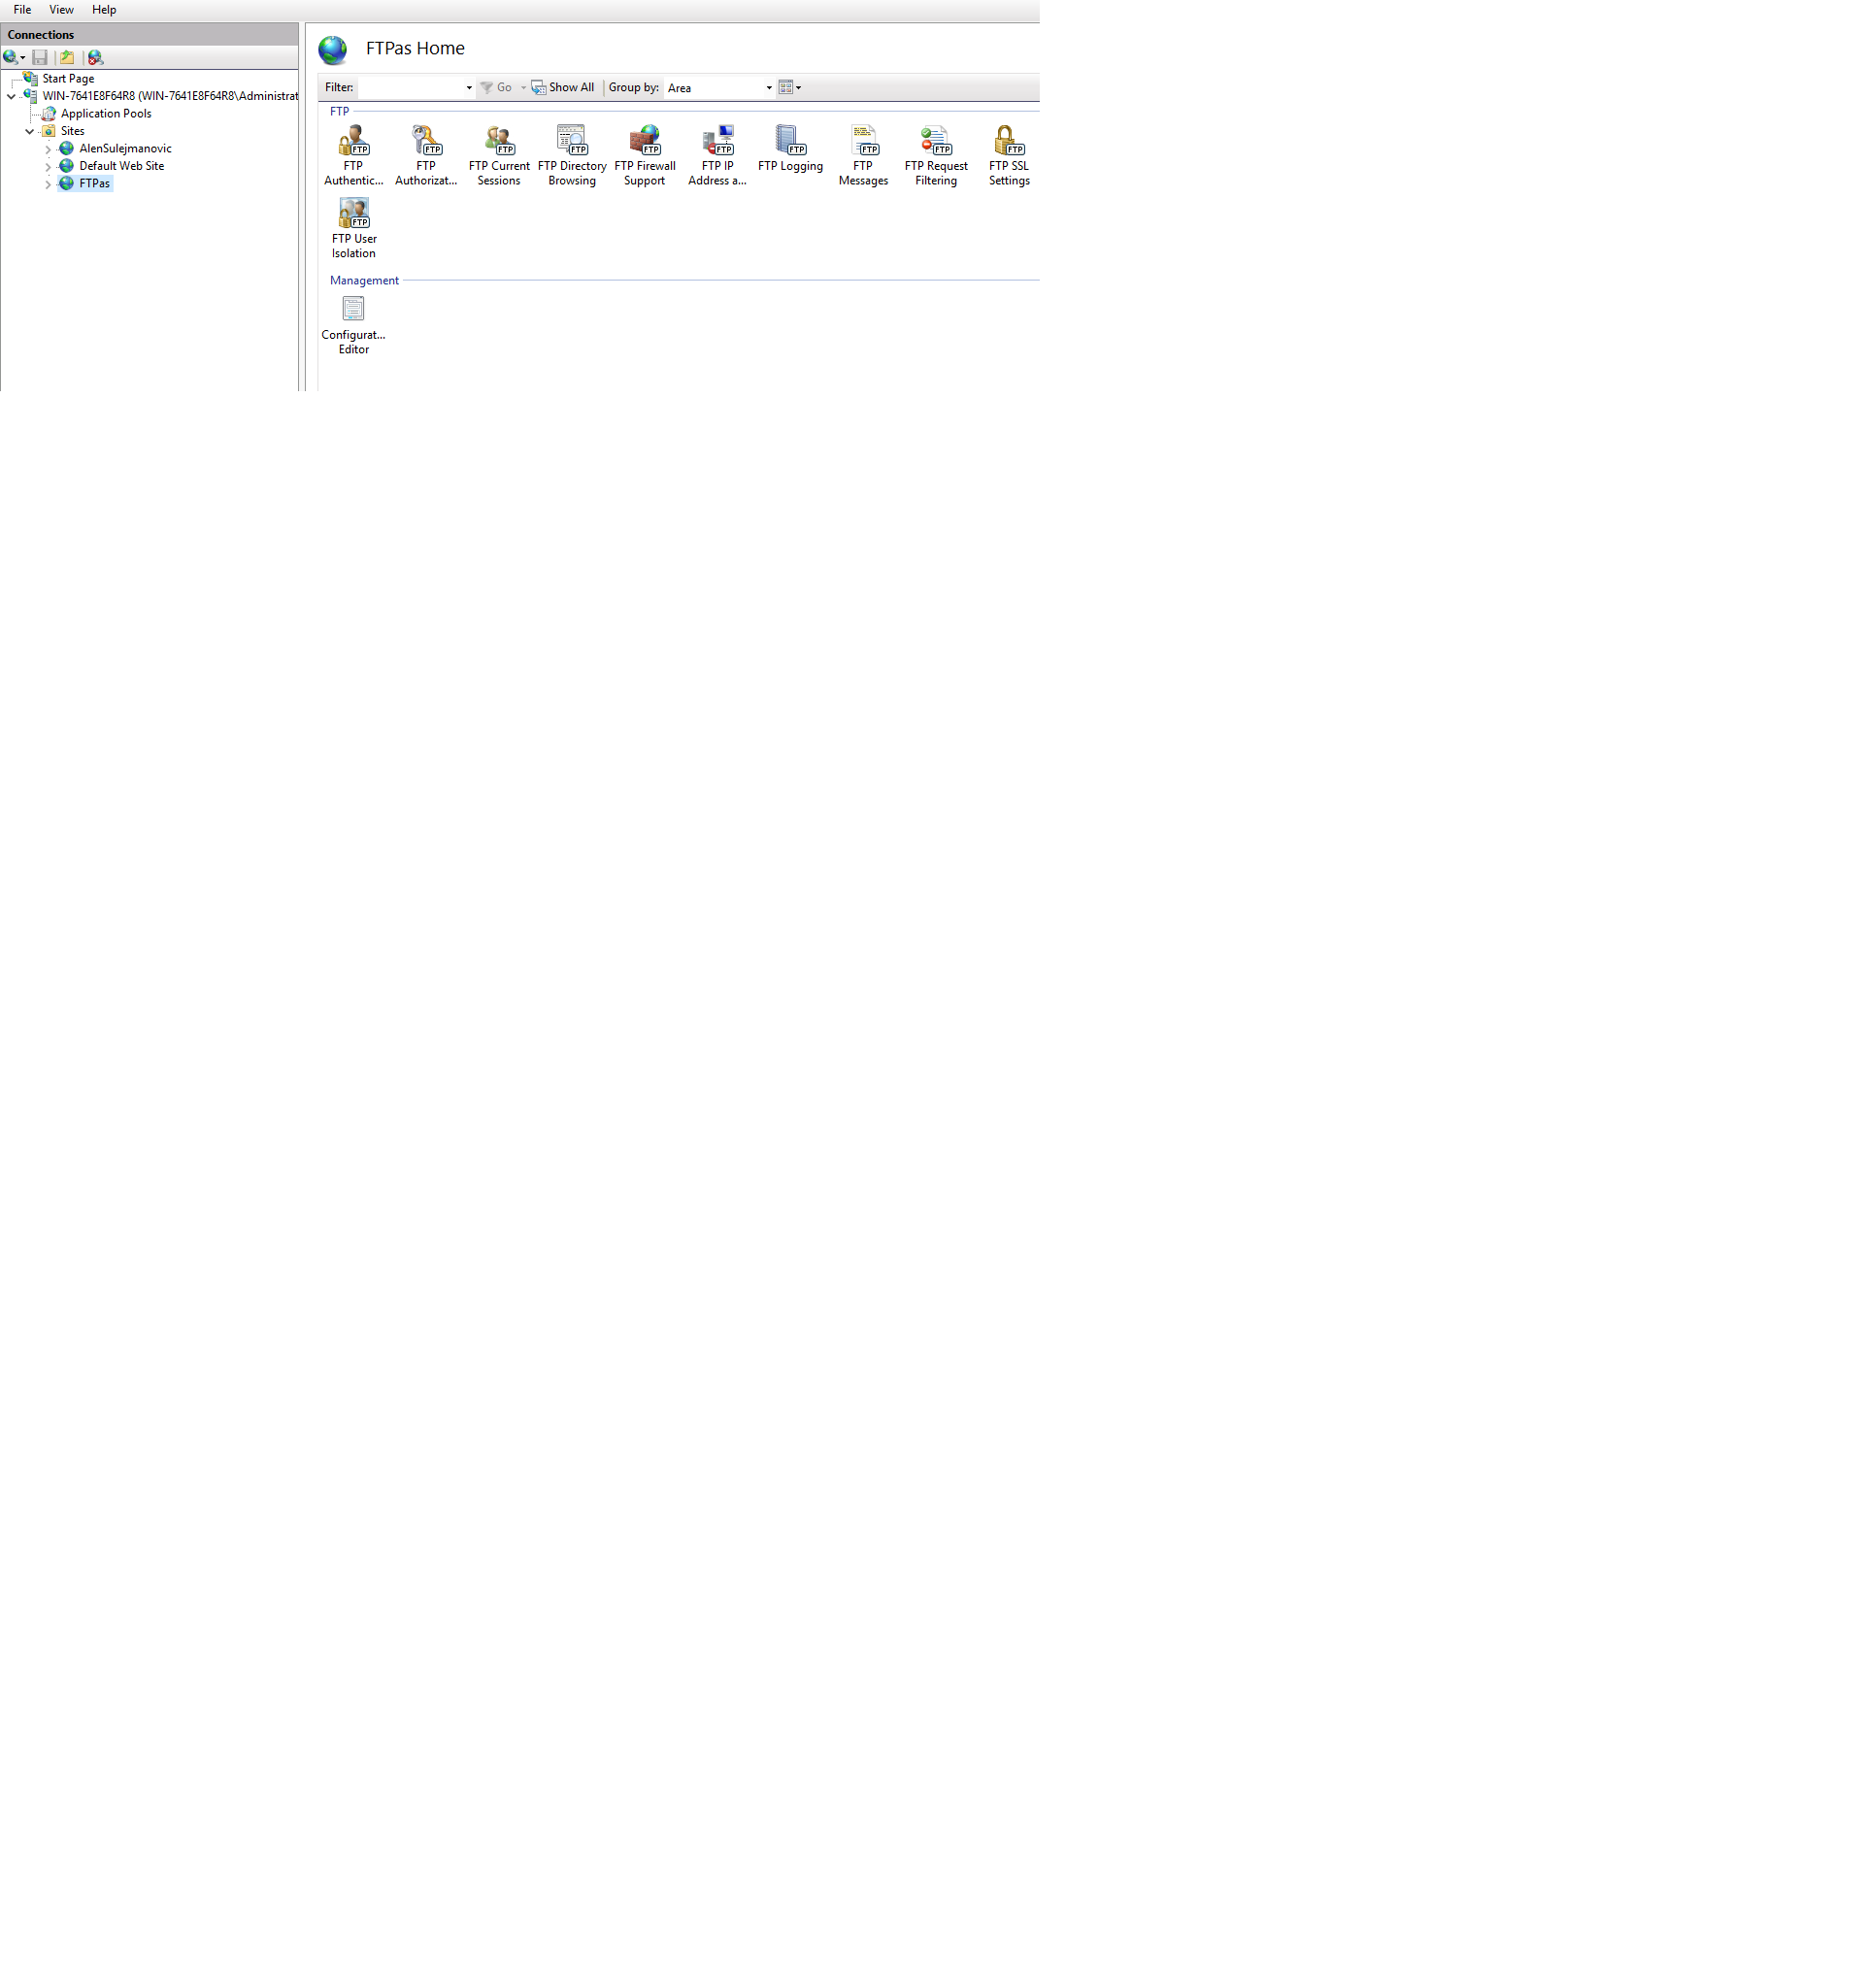The image size is (1864, 1988).
Task: Click the Management group heading
Action: [364, 281]
